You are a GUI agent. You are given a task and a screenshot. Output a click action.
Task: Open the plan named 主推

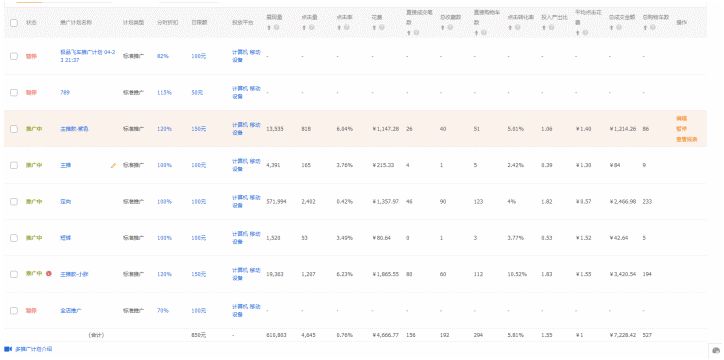66,165
